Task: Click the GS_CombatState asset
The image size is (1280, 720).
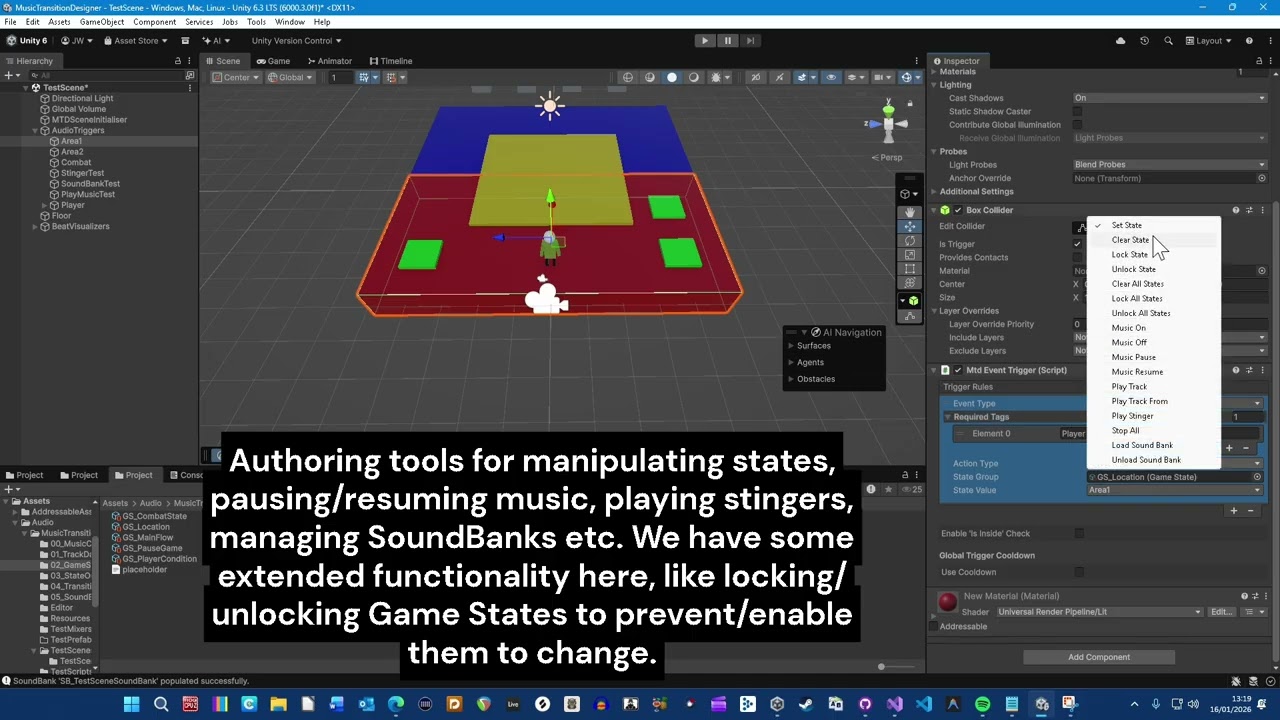Action: [154, 516]
